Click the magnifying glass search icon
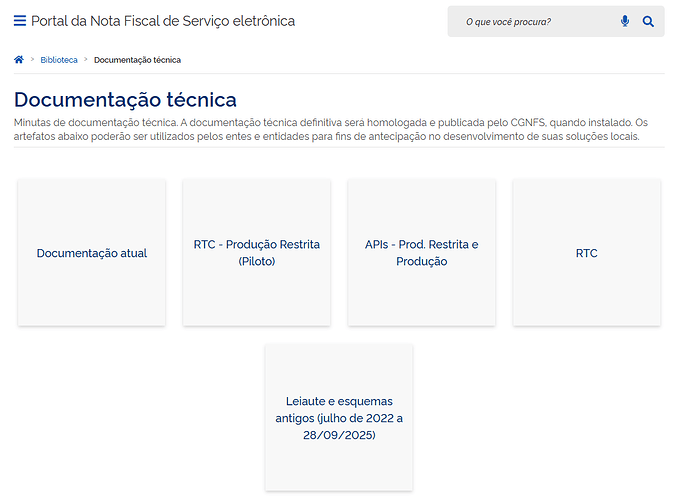Viewport: 675px width, 500px height. (x=648, y=21)
